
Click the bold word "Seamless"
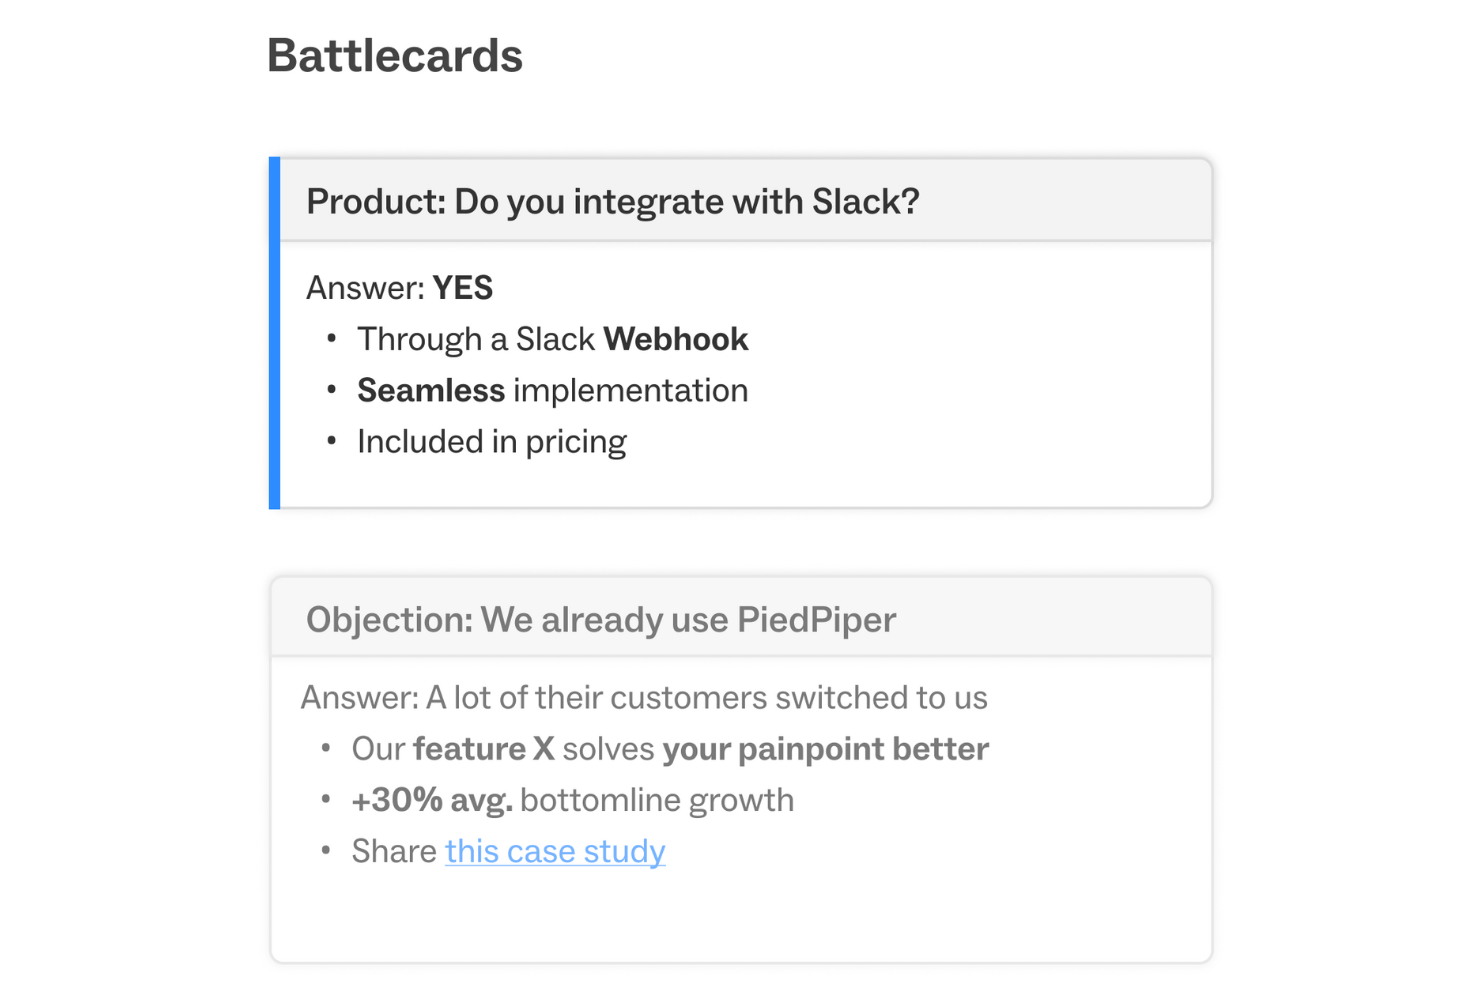tap(431, 391)
